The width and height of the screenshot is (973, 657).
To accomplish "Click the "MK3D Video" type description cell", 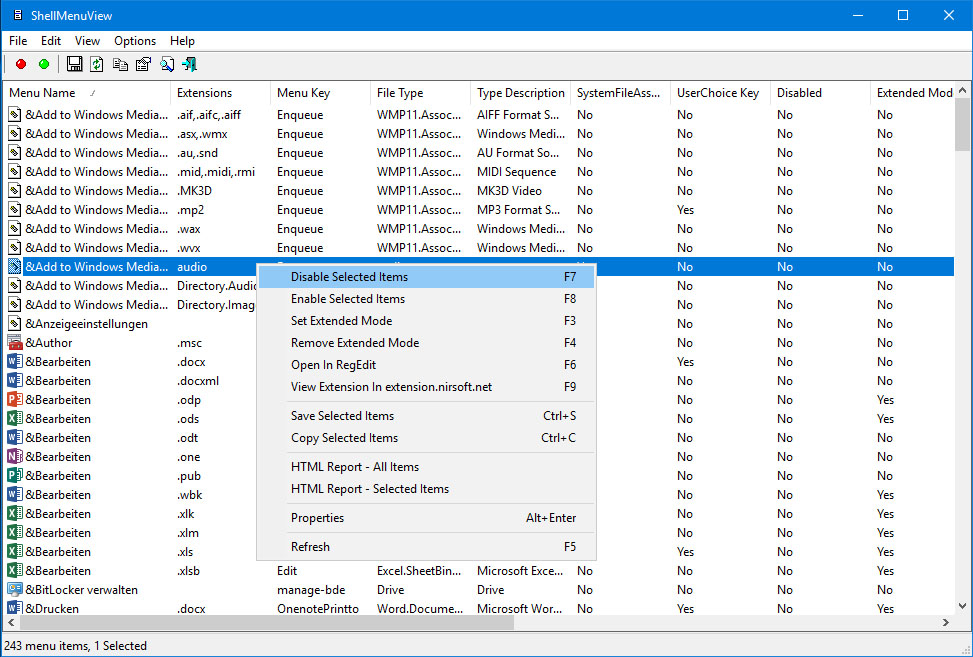I will [509, 191].
